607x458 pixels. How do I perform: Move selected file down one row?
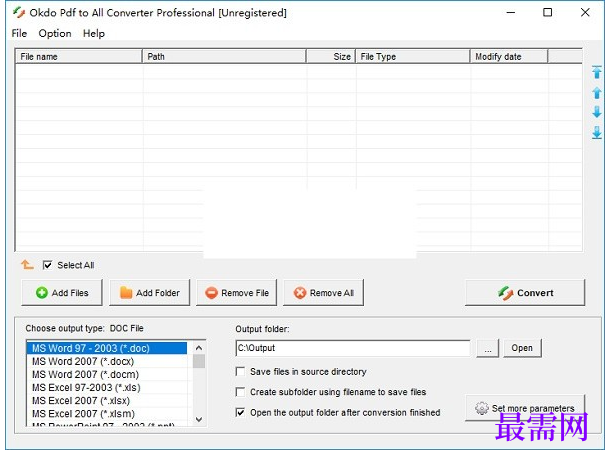(597, 112)
